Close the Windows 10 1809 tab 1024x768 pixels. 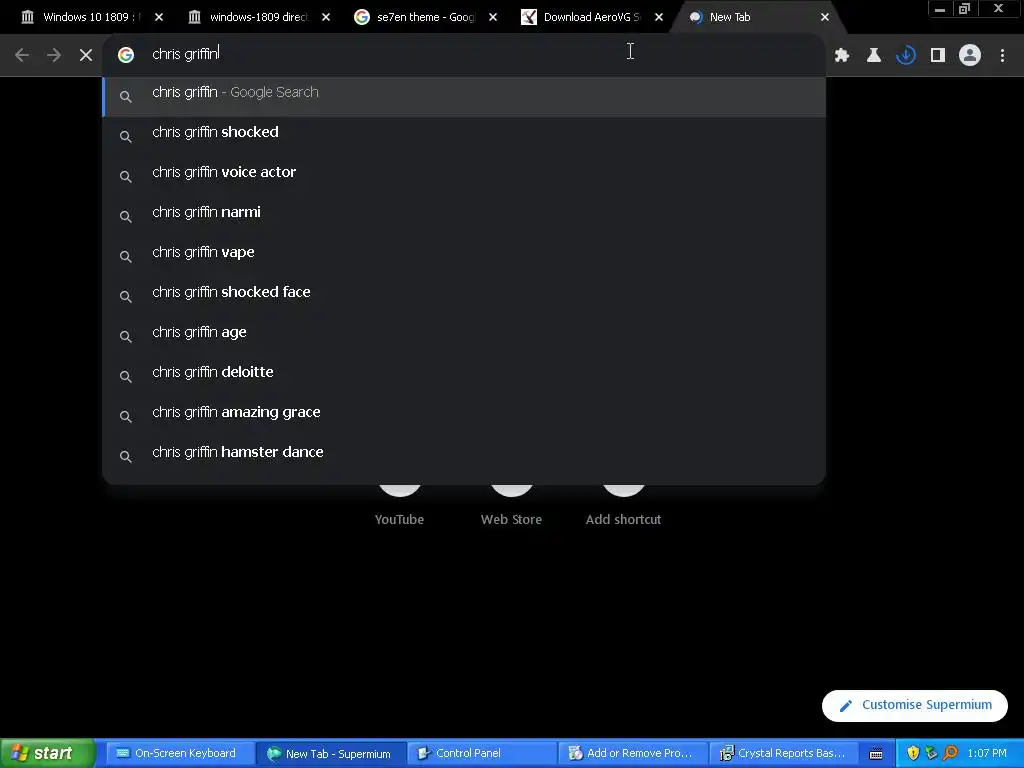click(159, 17)
